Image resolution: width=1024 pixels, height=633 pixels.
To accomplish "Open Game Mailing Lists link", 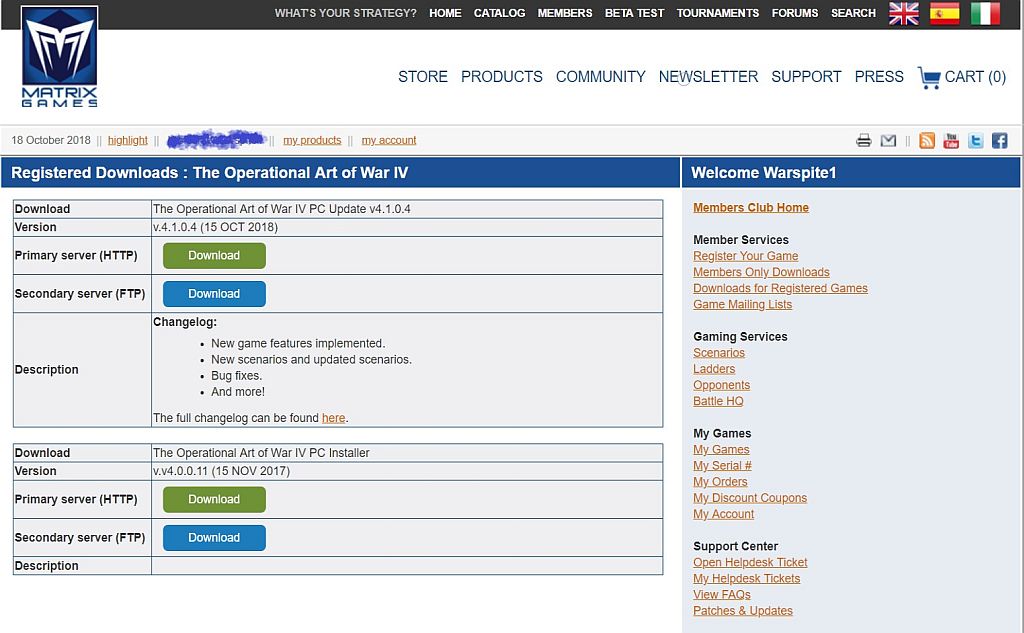I will (x=743, y=304).
